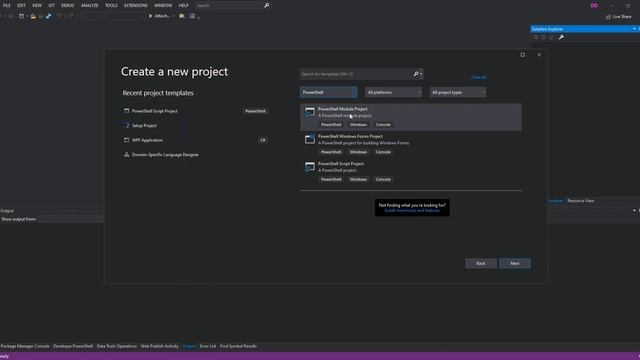Viewport: 640px width, 360px height.
Task: Switch to the Web Publish Activity tab
Action: coord(160,346)
